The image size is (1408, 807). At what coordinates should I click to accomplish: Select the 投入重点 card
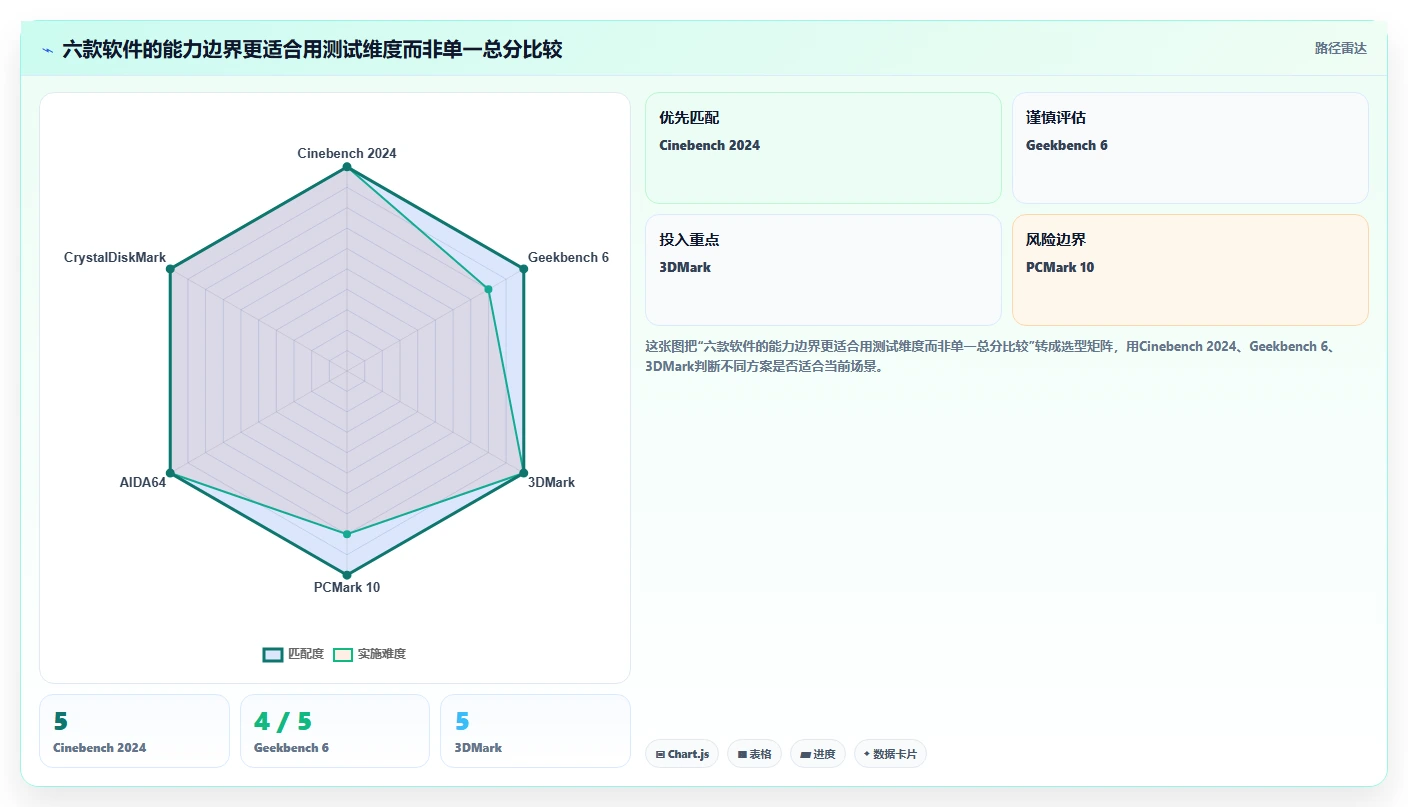click(x=823, y=270)
